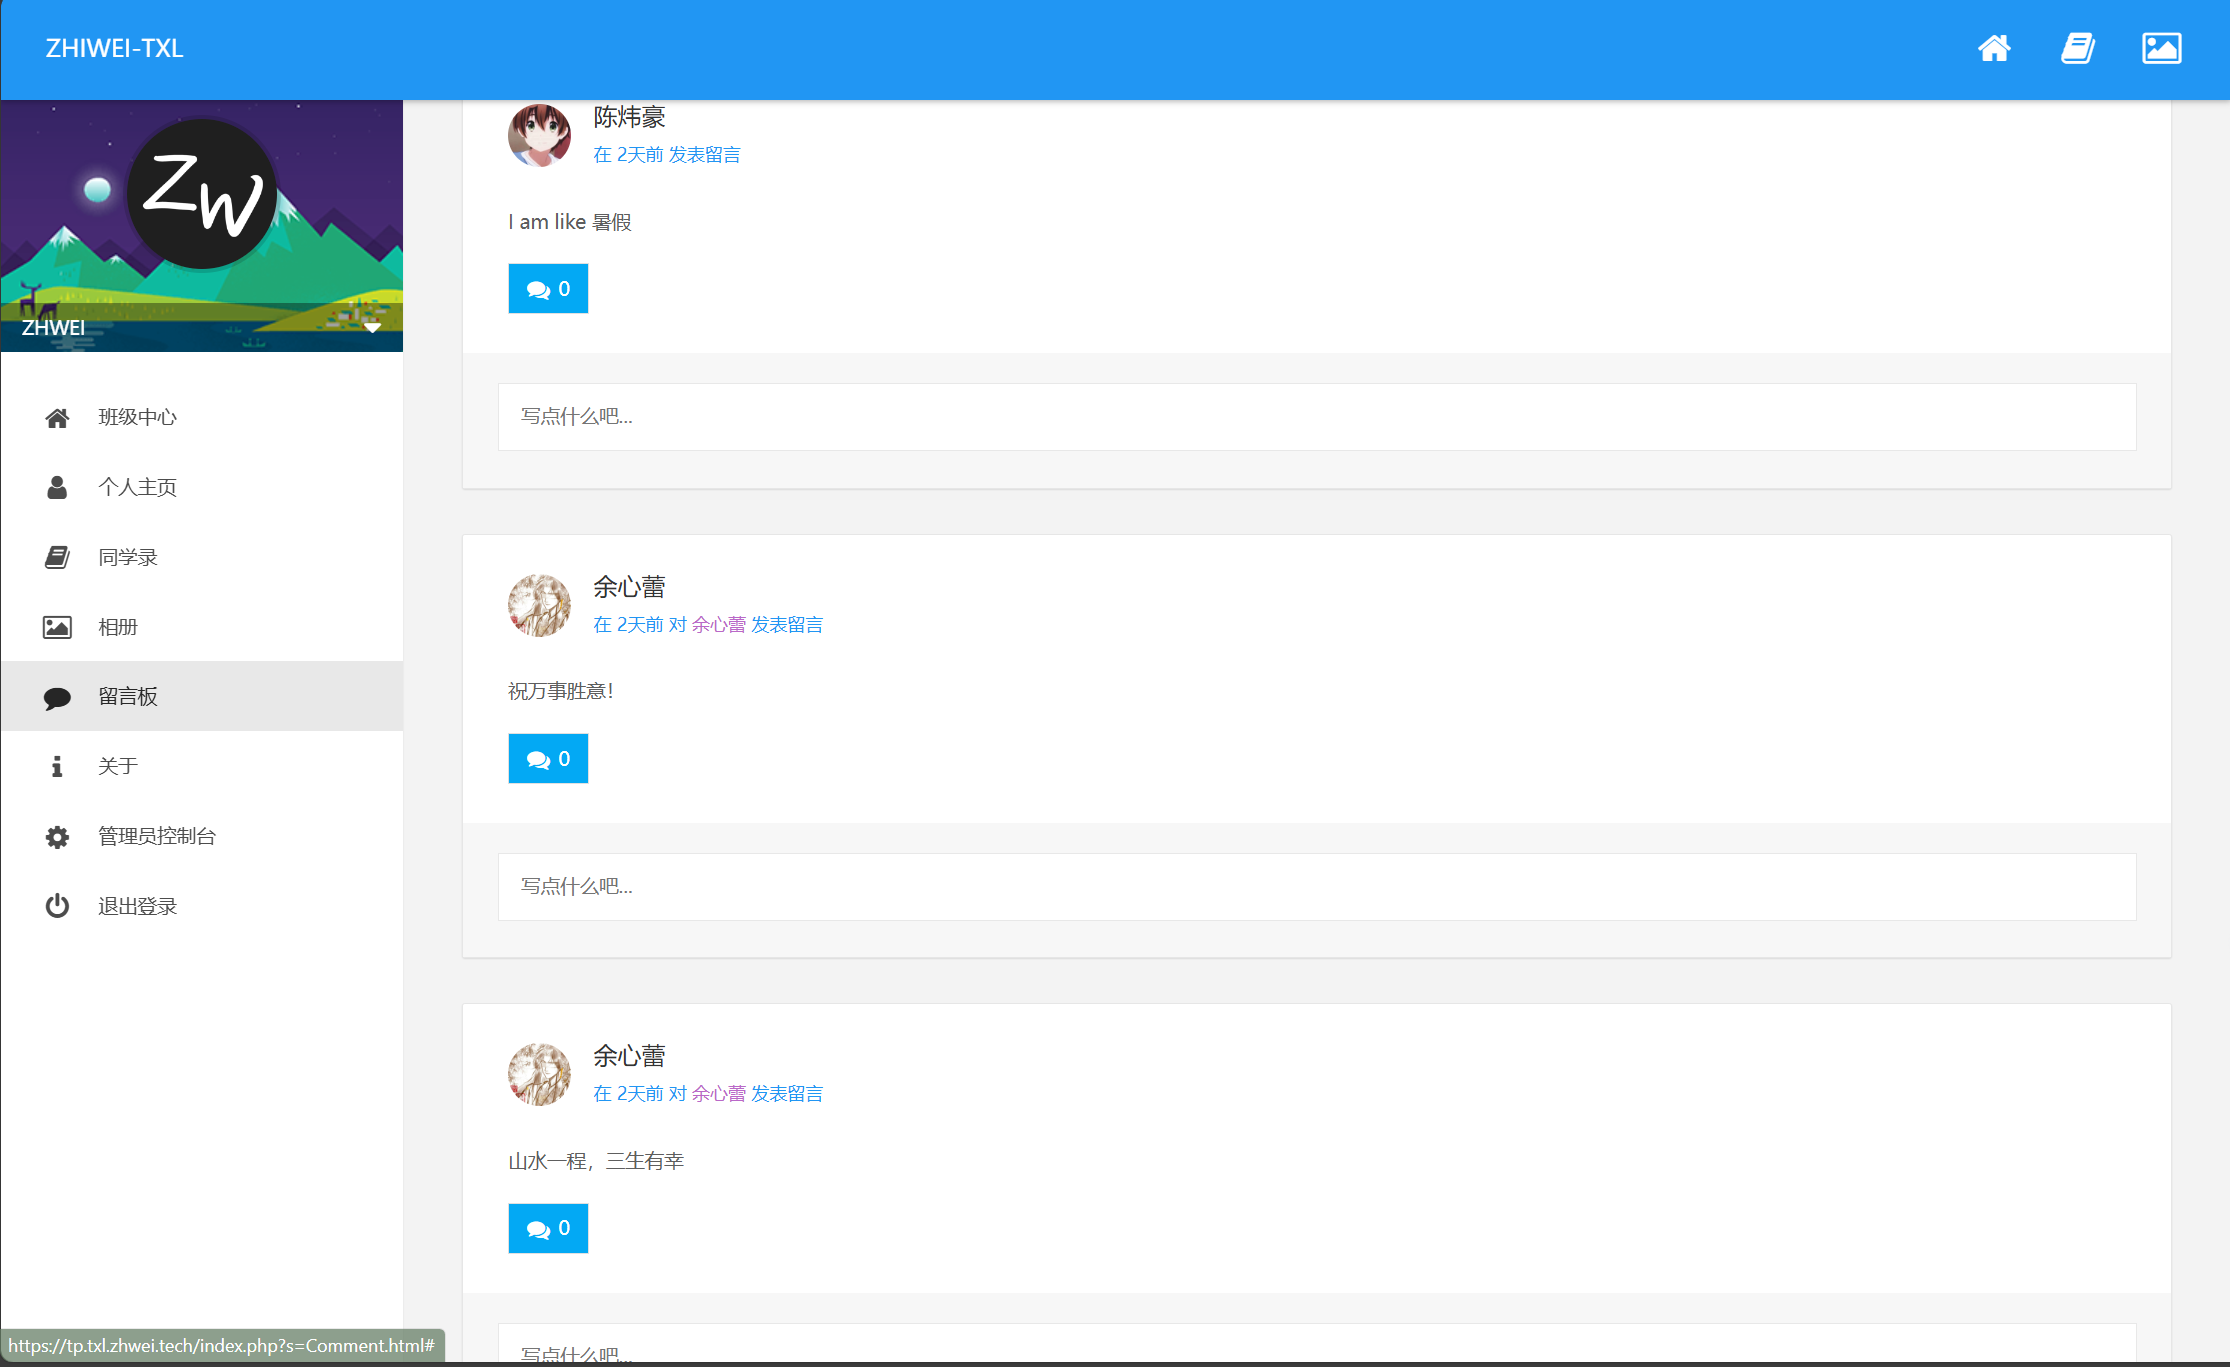
Task: Click notebook icon in top navigation bar
Action: (2077, 48)
